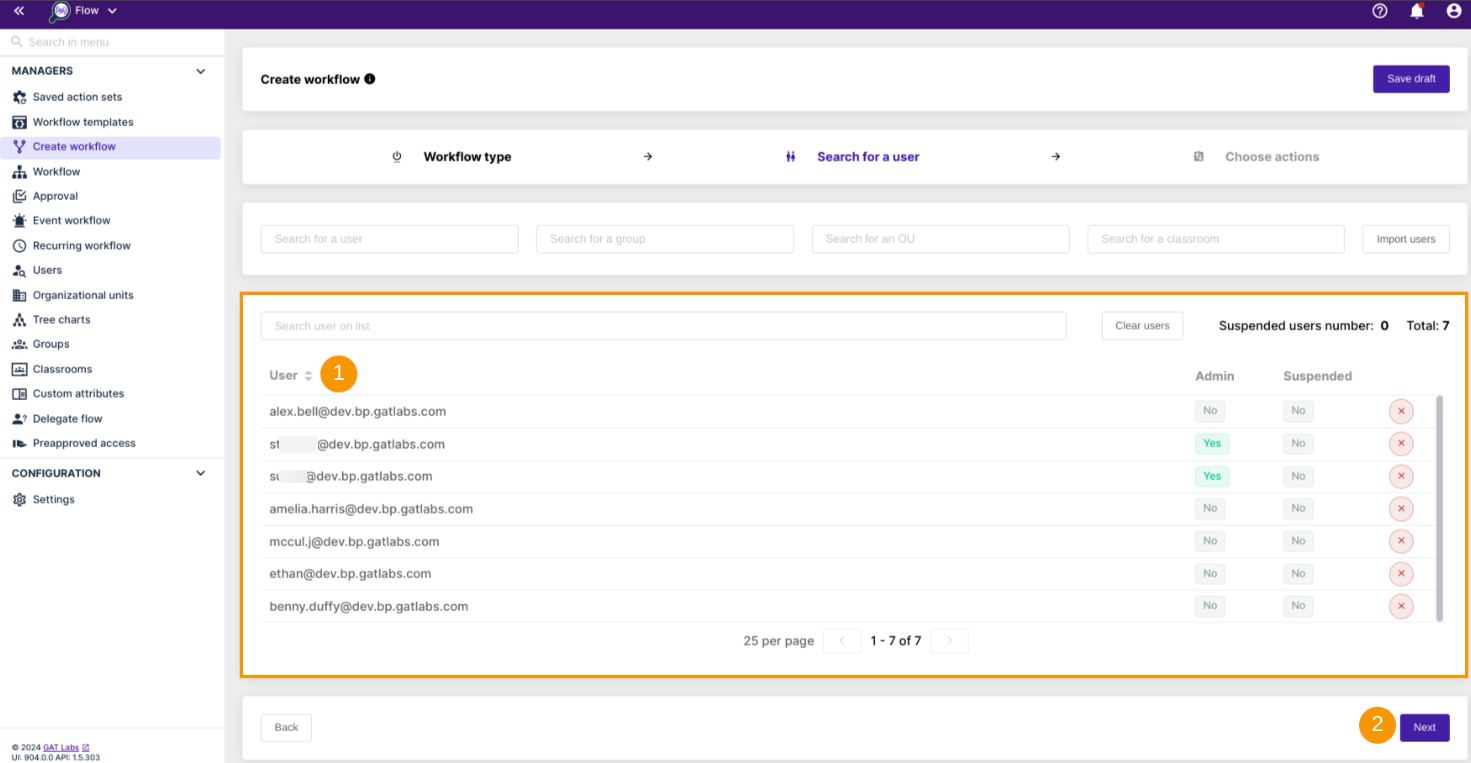Click the Search for an OU input
Viewport: 1471px width, 763px height.
(x=941, y=239)
